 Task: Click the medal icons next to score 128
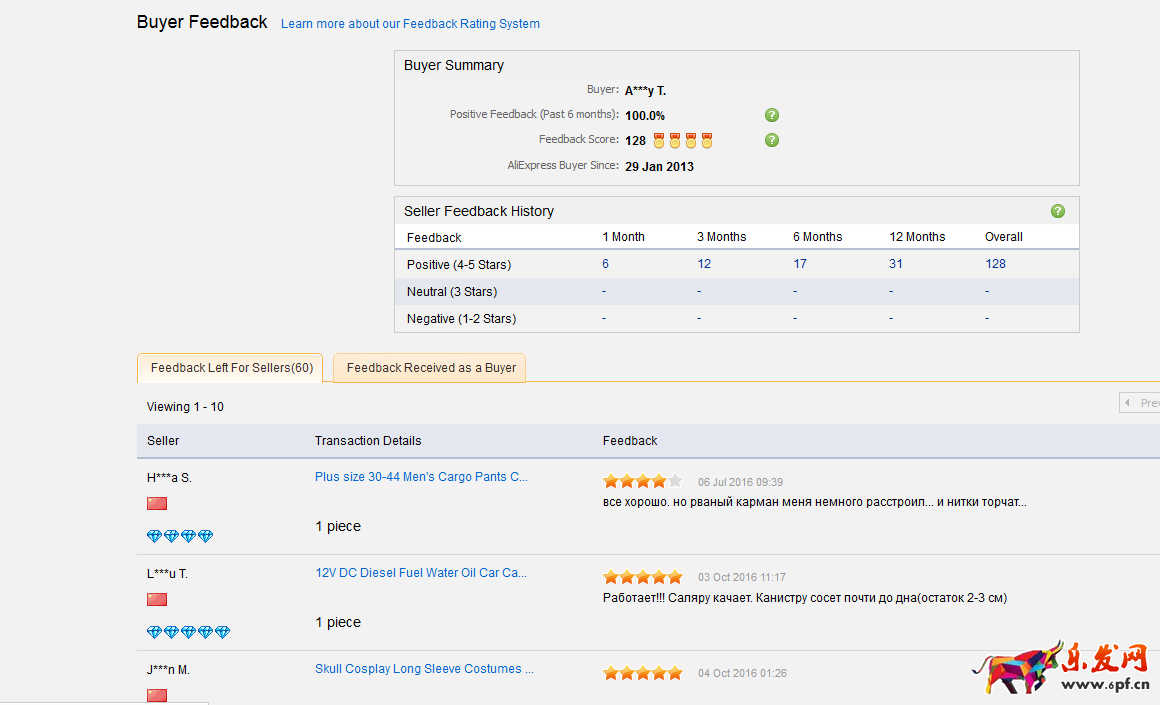tap(683, 141)
